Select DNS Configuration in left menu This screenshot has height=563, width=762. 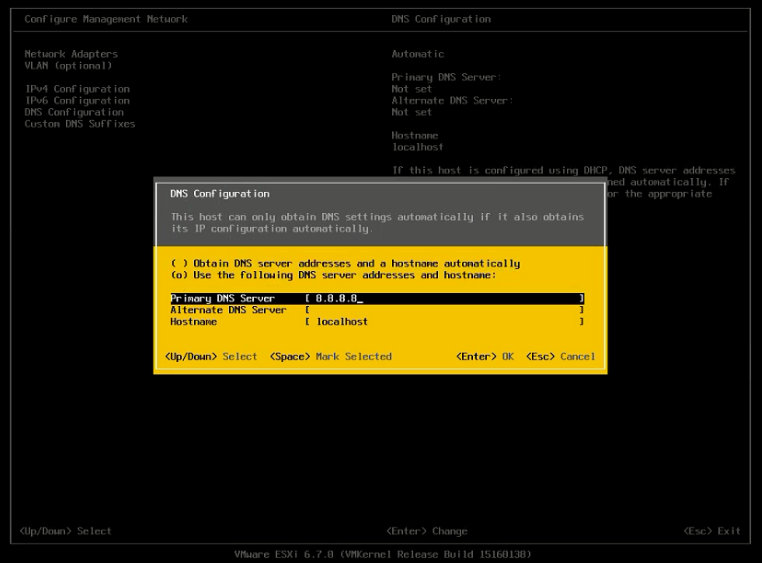point(74,112)
